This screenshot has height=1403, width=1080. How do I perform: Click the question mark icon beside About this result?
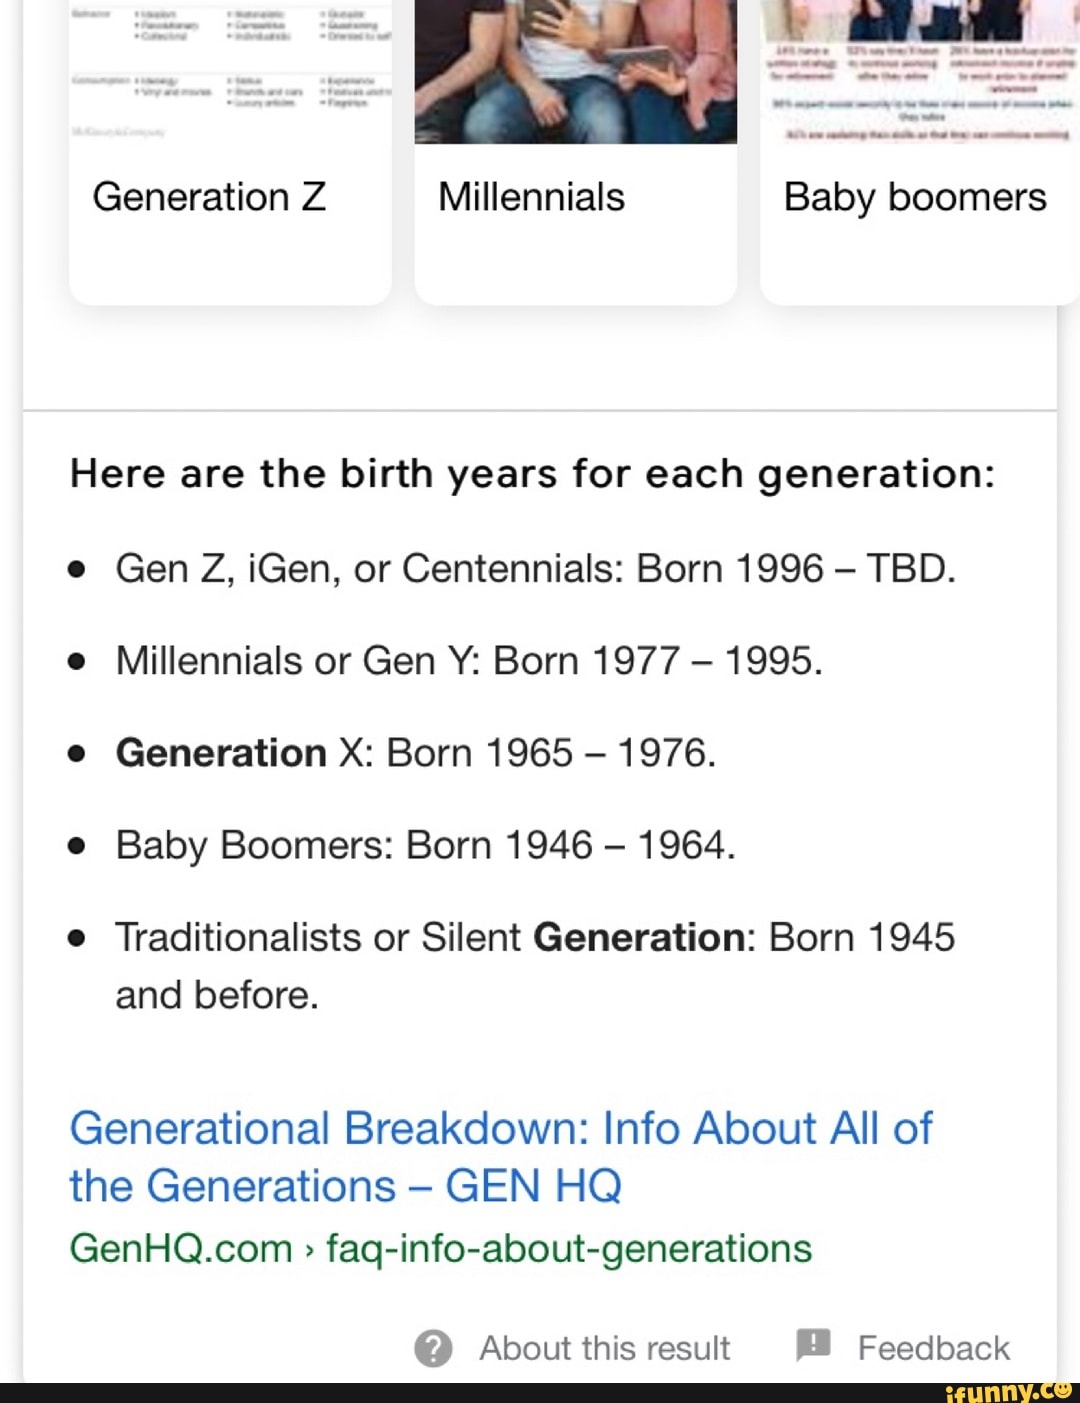pyautogui.click(x=432, y=1347)
